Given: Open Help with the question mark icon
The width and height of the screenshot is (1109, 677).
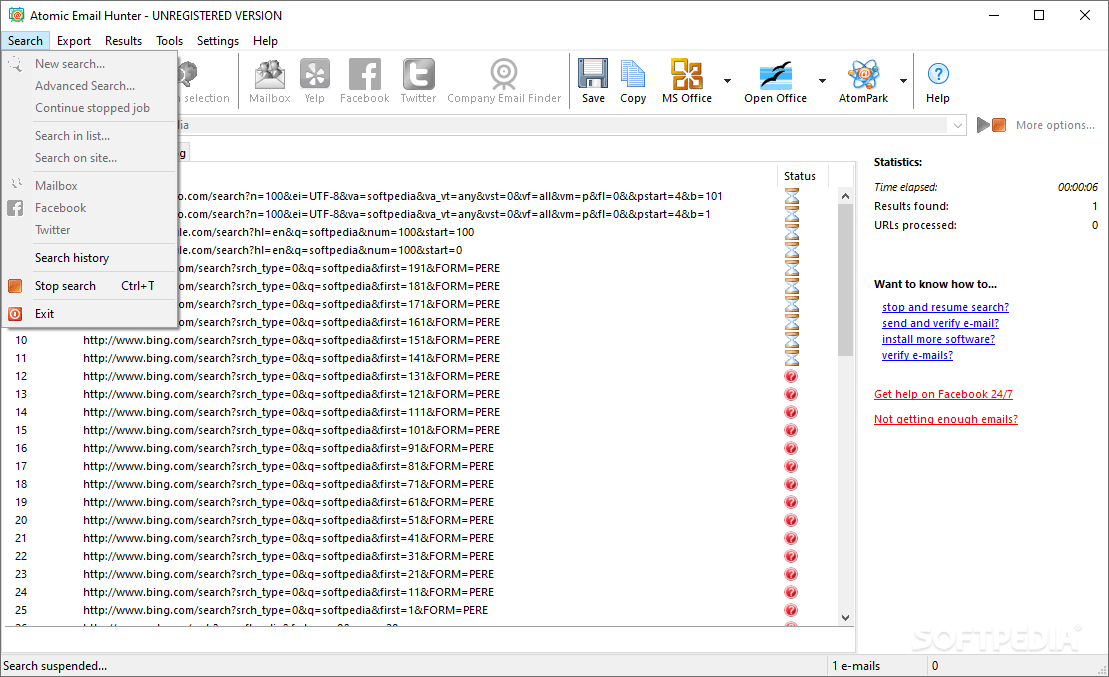Looking at the screenshot, I should pos(937,80).
